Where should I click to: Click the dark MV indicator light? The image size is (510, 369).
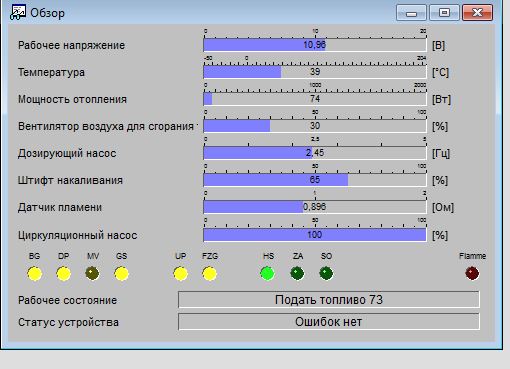click(x=92, y=274)
